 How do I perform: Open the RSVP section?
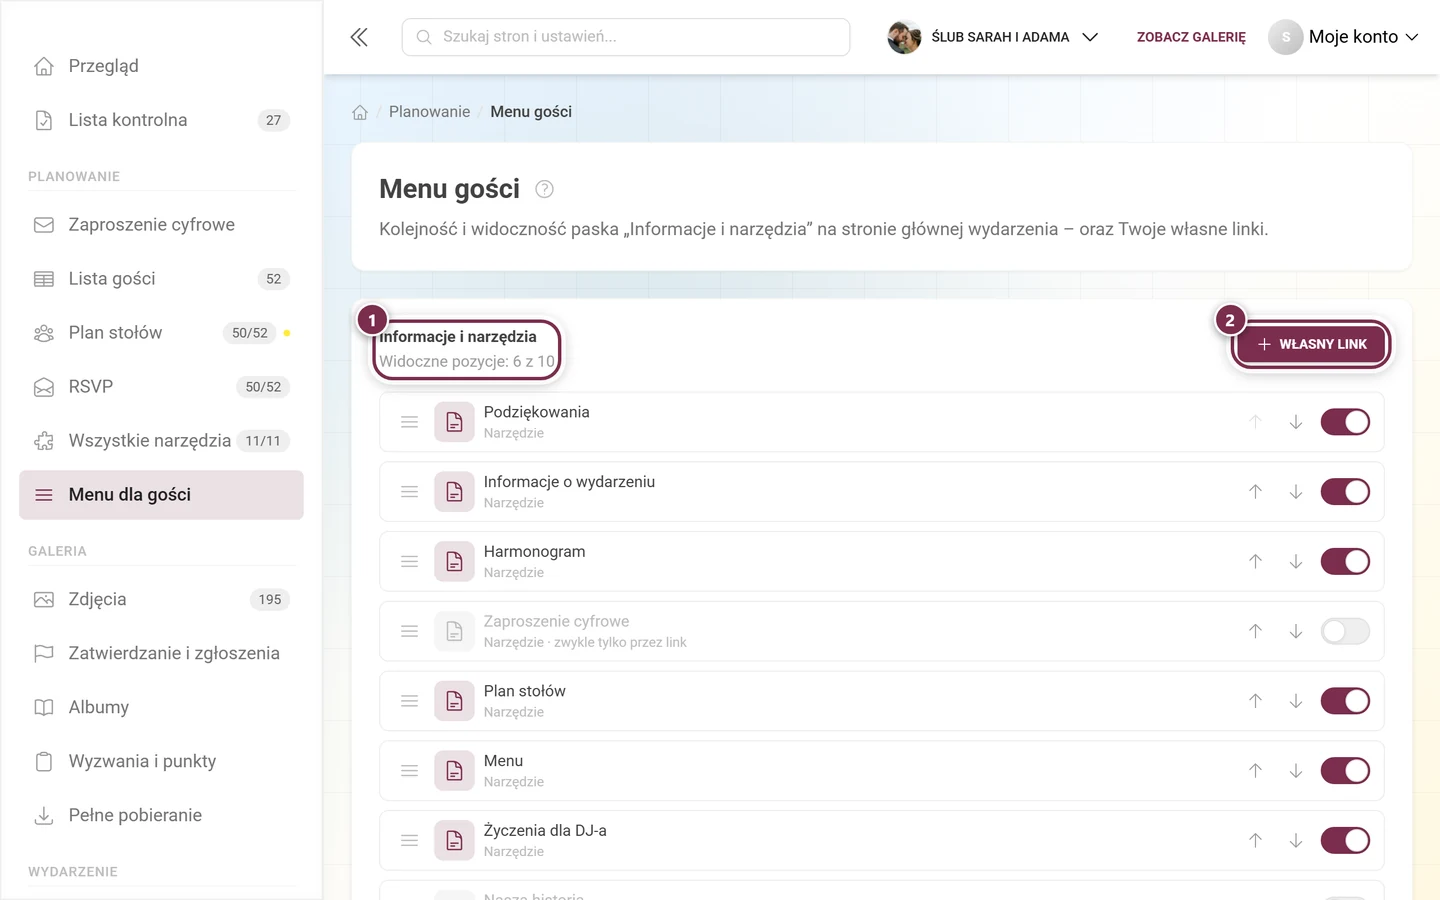pyautogui.click(x=161, y=387)
